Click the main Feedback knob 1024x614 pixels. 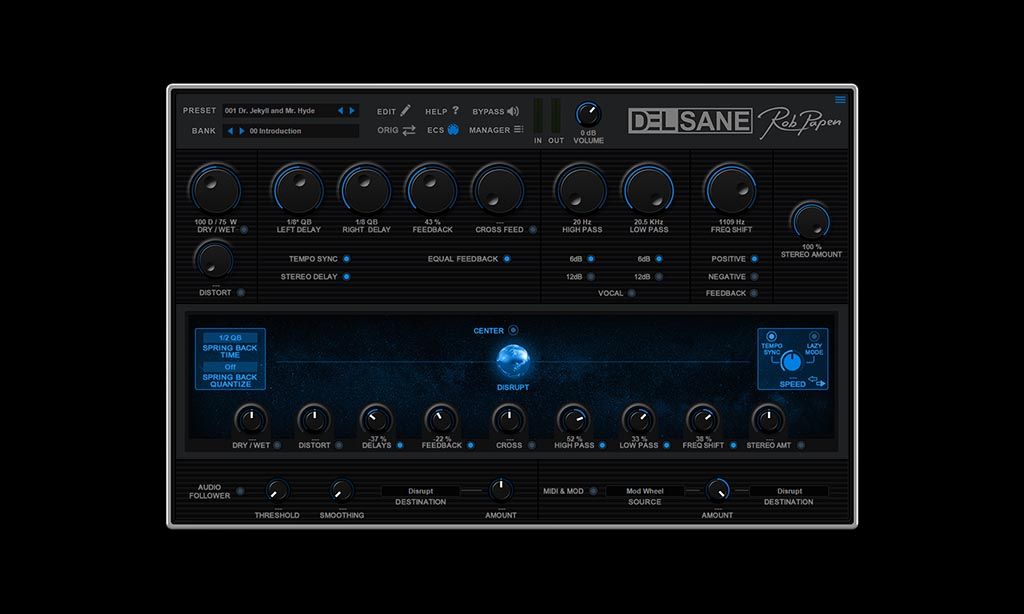[432, 190]
